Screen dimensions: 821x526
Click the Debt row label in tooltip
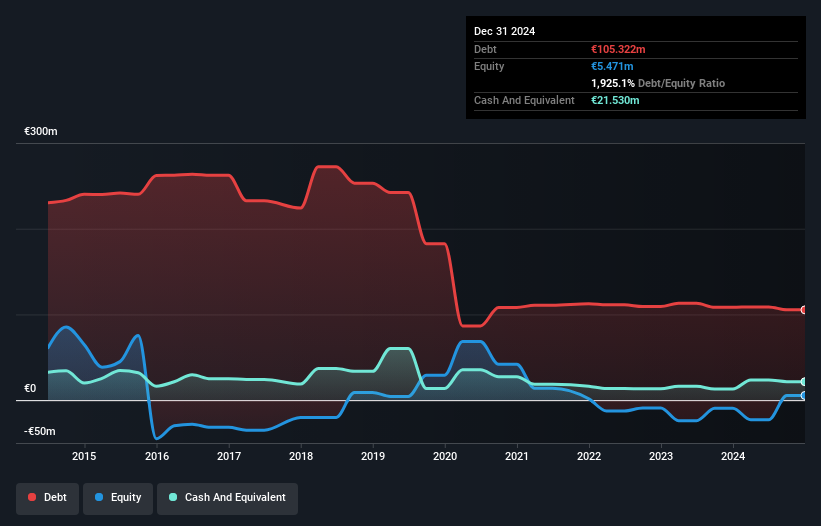[485, 49]
